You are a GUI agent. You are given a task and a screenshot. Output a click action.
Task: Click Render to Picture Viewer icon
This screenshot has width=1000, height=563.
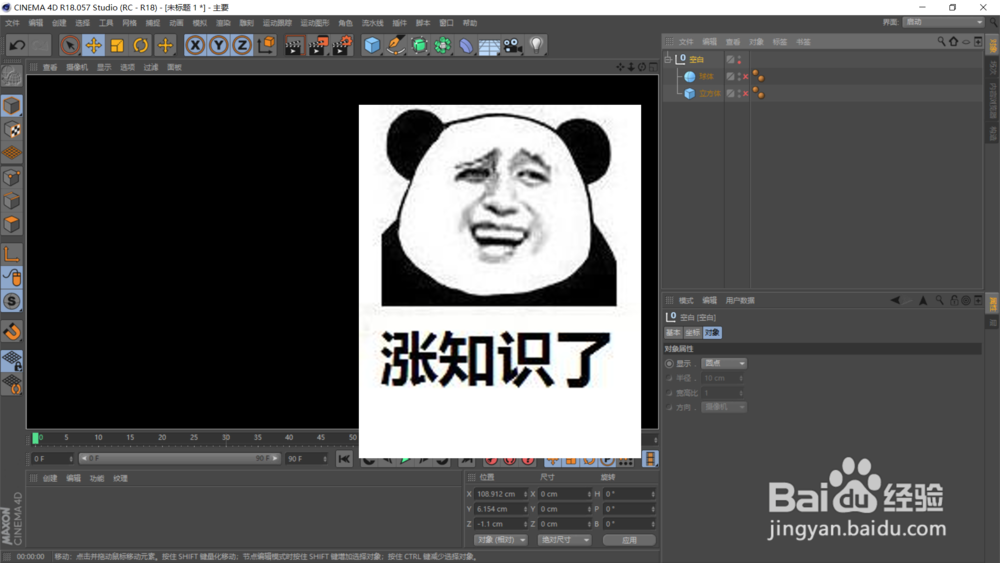[x=318, y=45]
